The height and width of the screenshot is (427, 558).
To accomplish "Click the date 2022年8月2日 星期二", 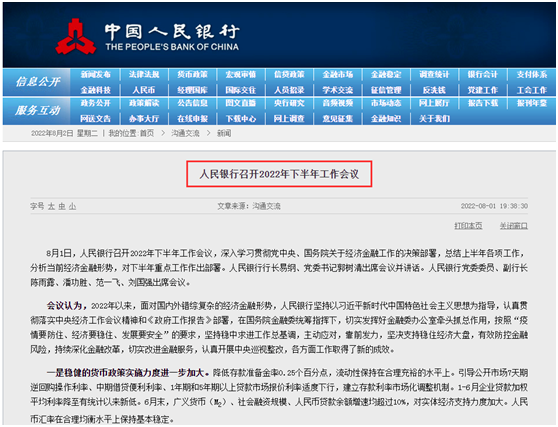I will pos(64,133).
